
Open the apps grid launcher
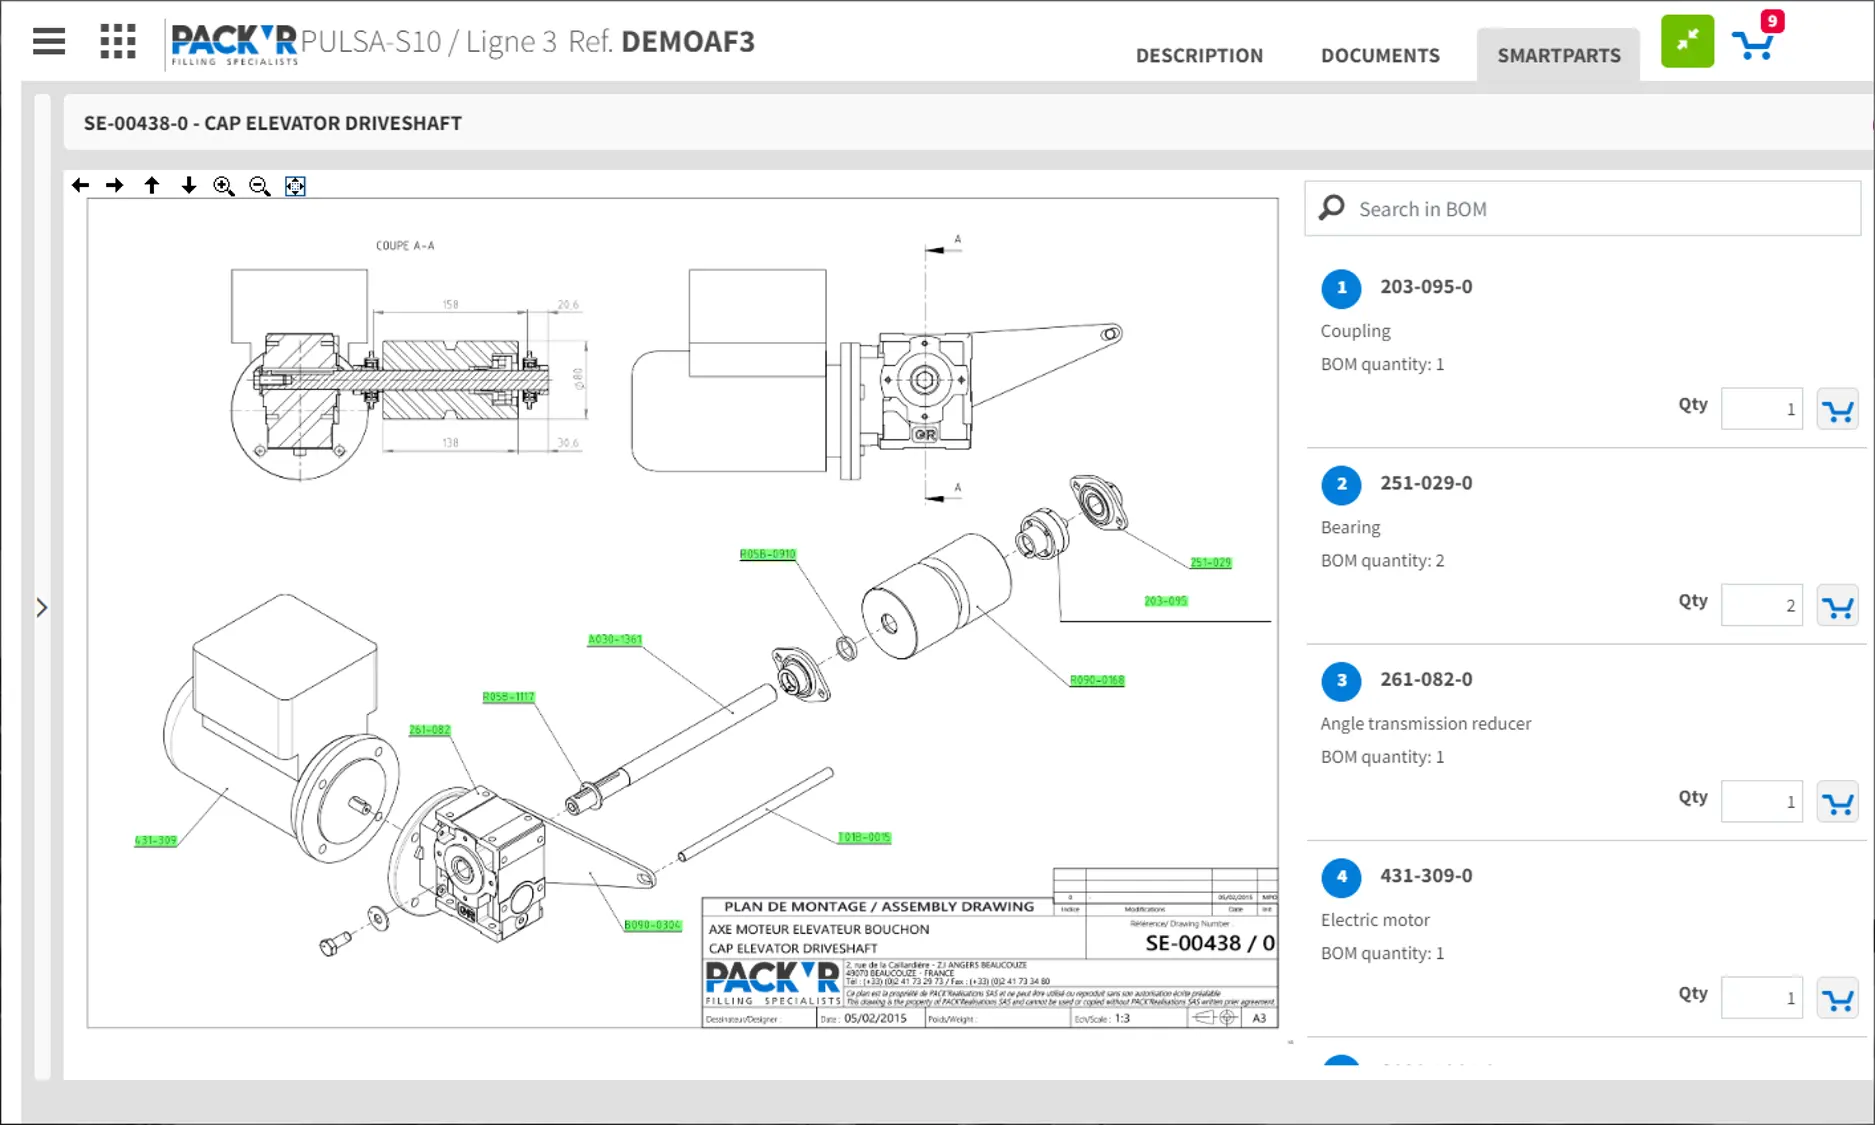(118, 42)
